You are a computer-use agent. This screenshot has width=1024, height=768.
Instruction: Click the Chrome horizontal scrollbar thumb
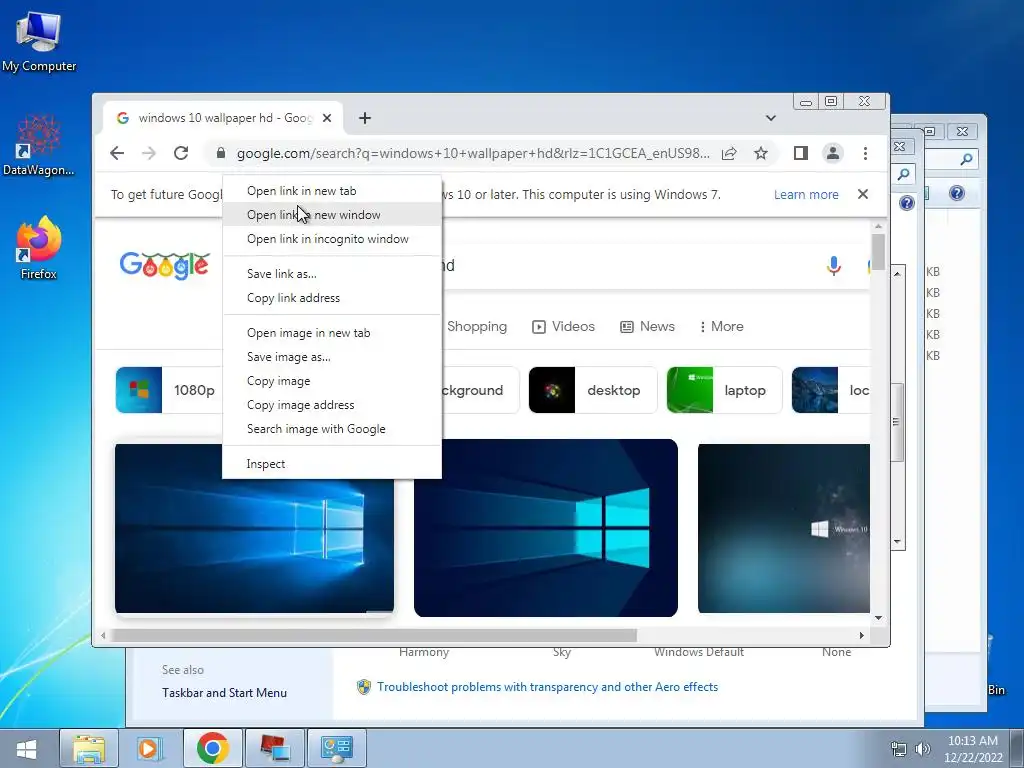(374, 635)
